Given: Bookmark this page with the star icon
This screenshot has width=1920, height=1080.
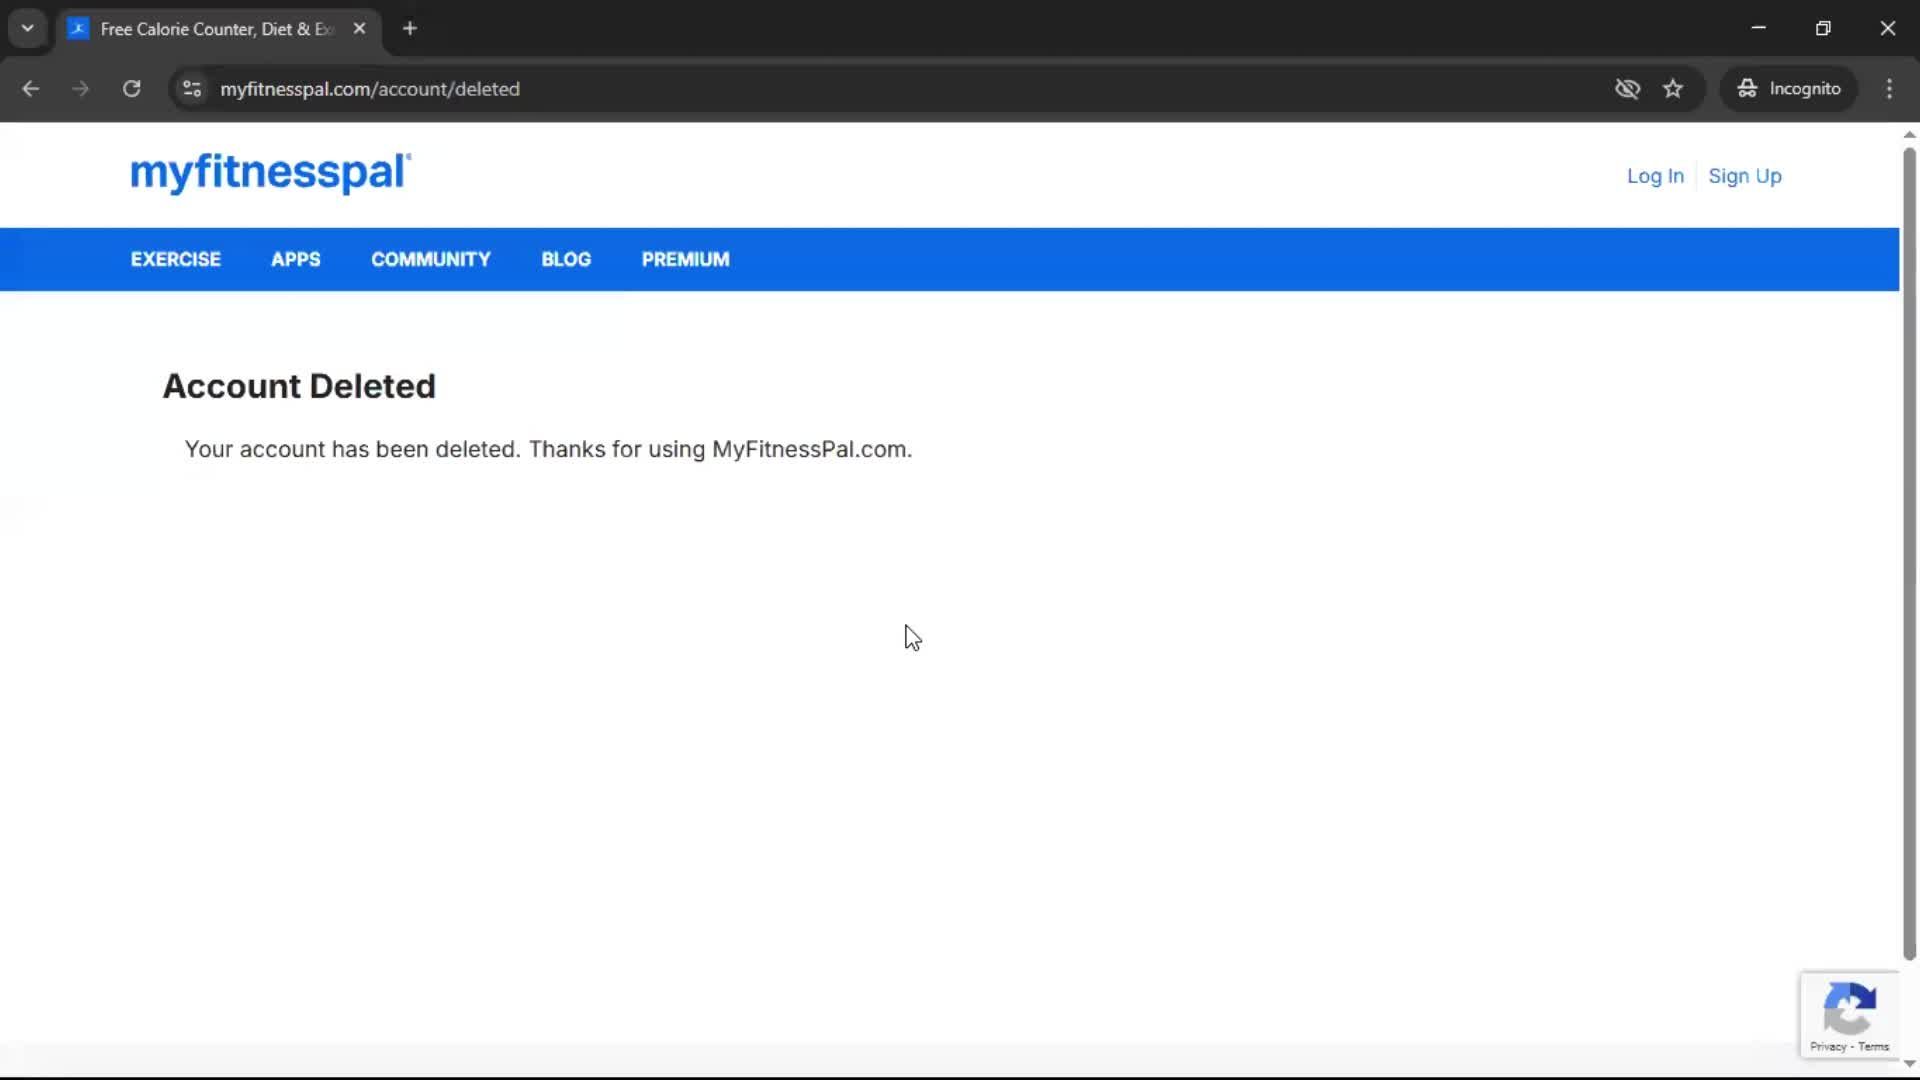Looking at the screenshot, I should (x=1673, y=89).
